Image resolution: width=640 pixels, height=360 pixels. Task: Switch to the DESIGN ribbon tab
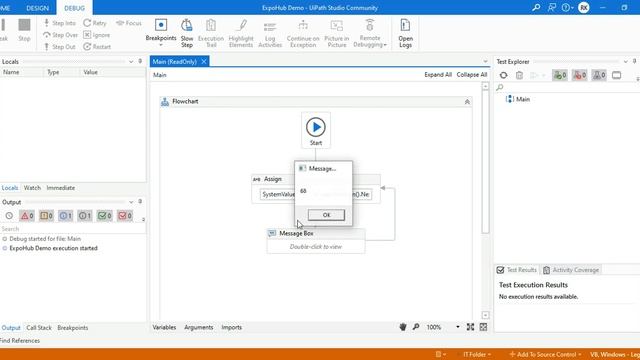[x=37, y=8]
